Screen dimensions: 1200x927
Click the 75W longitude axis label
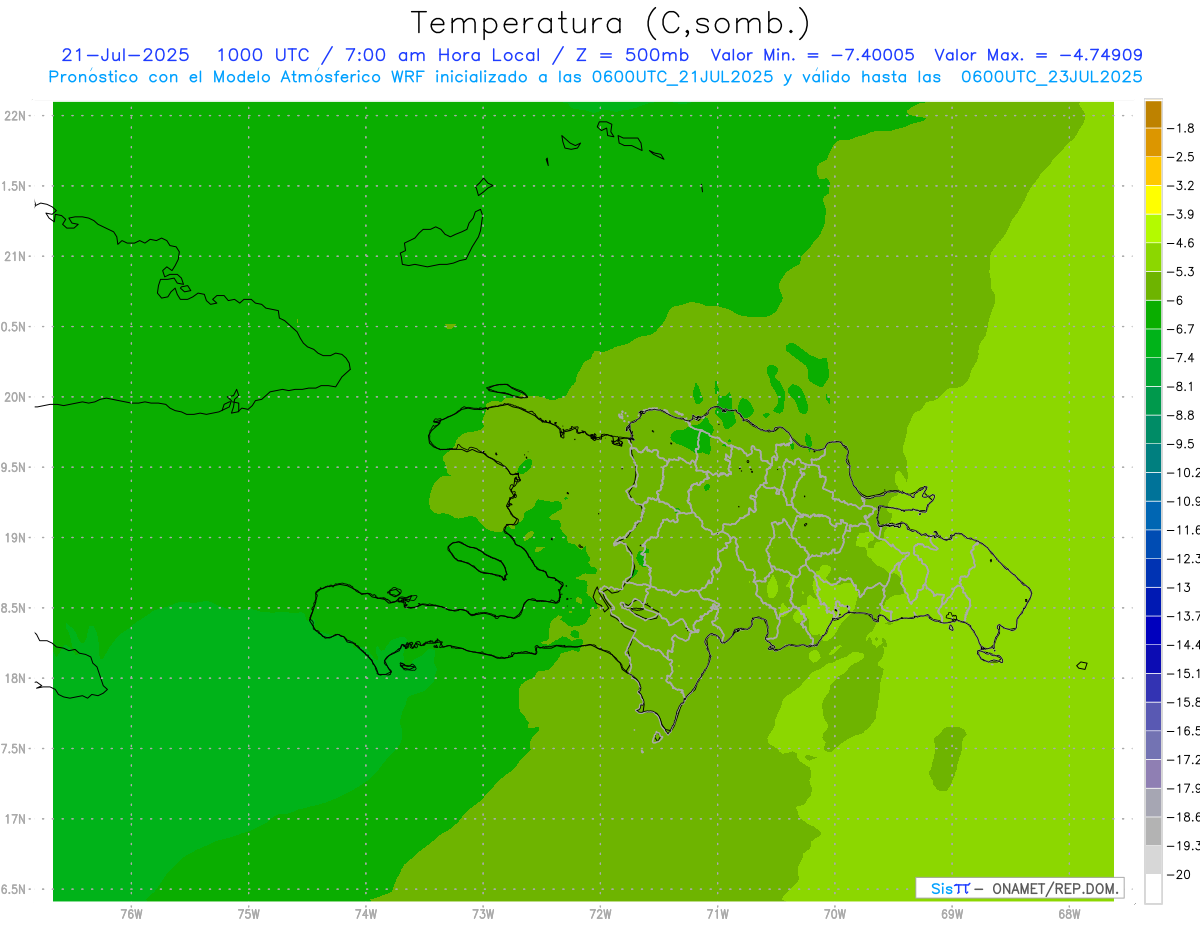coord(249,913)
